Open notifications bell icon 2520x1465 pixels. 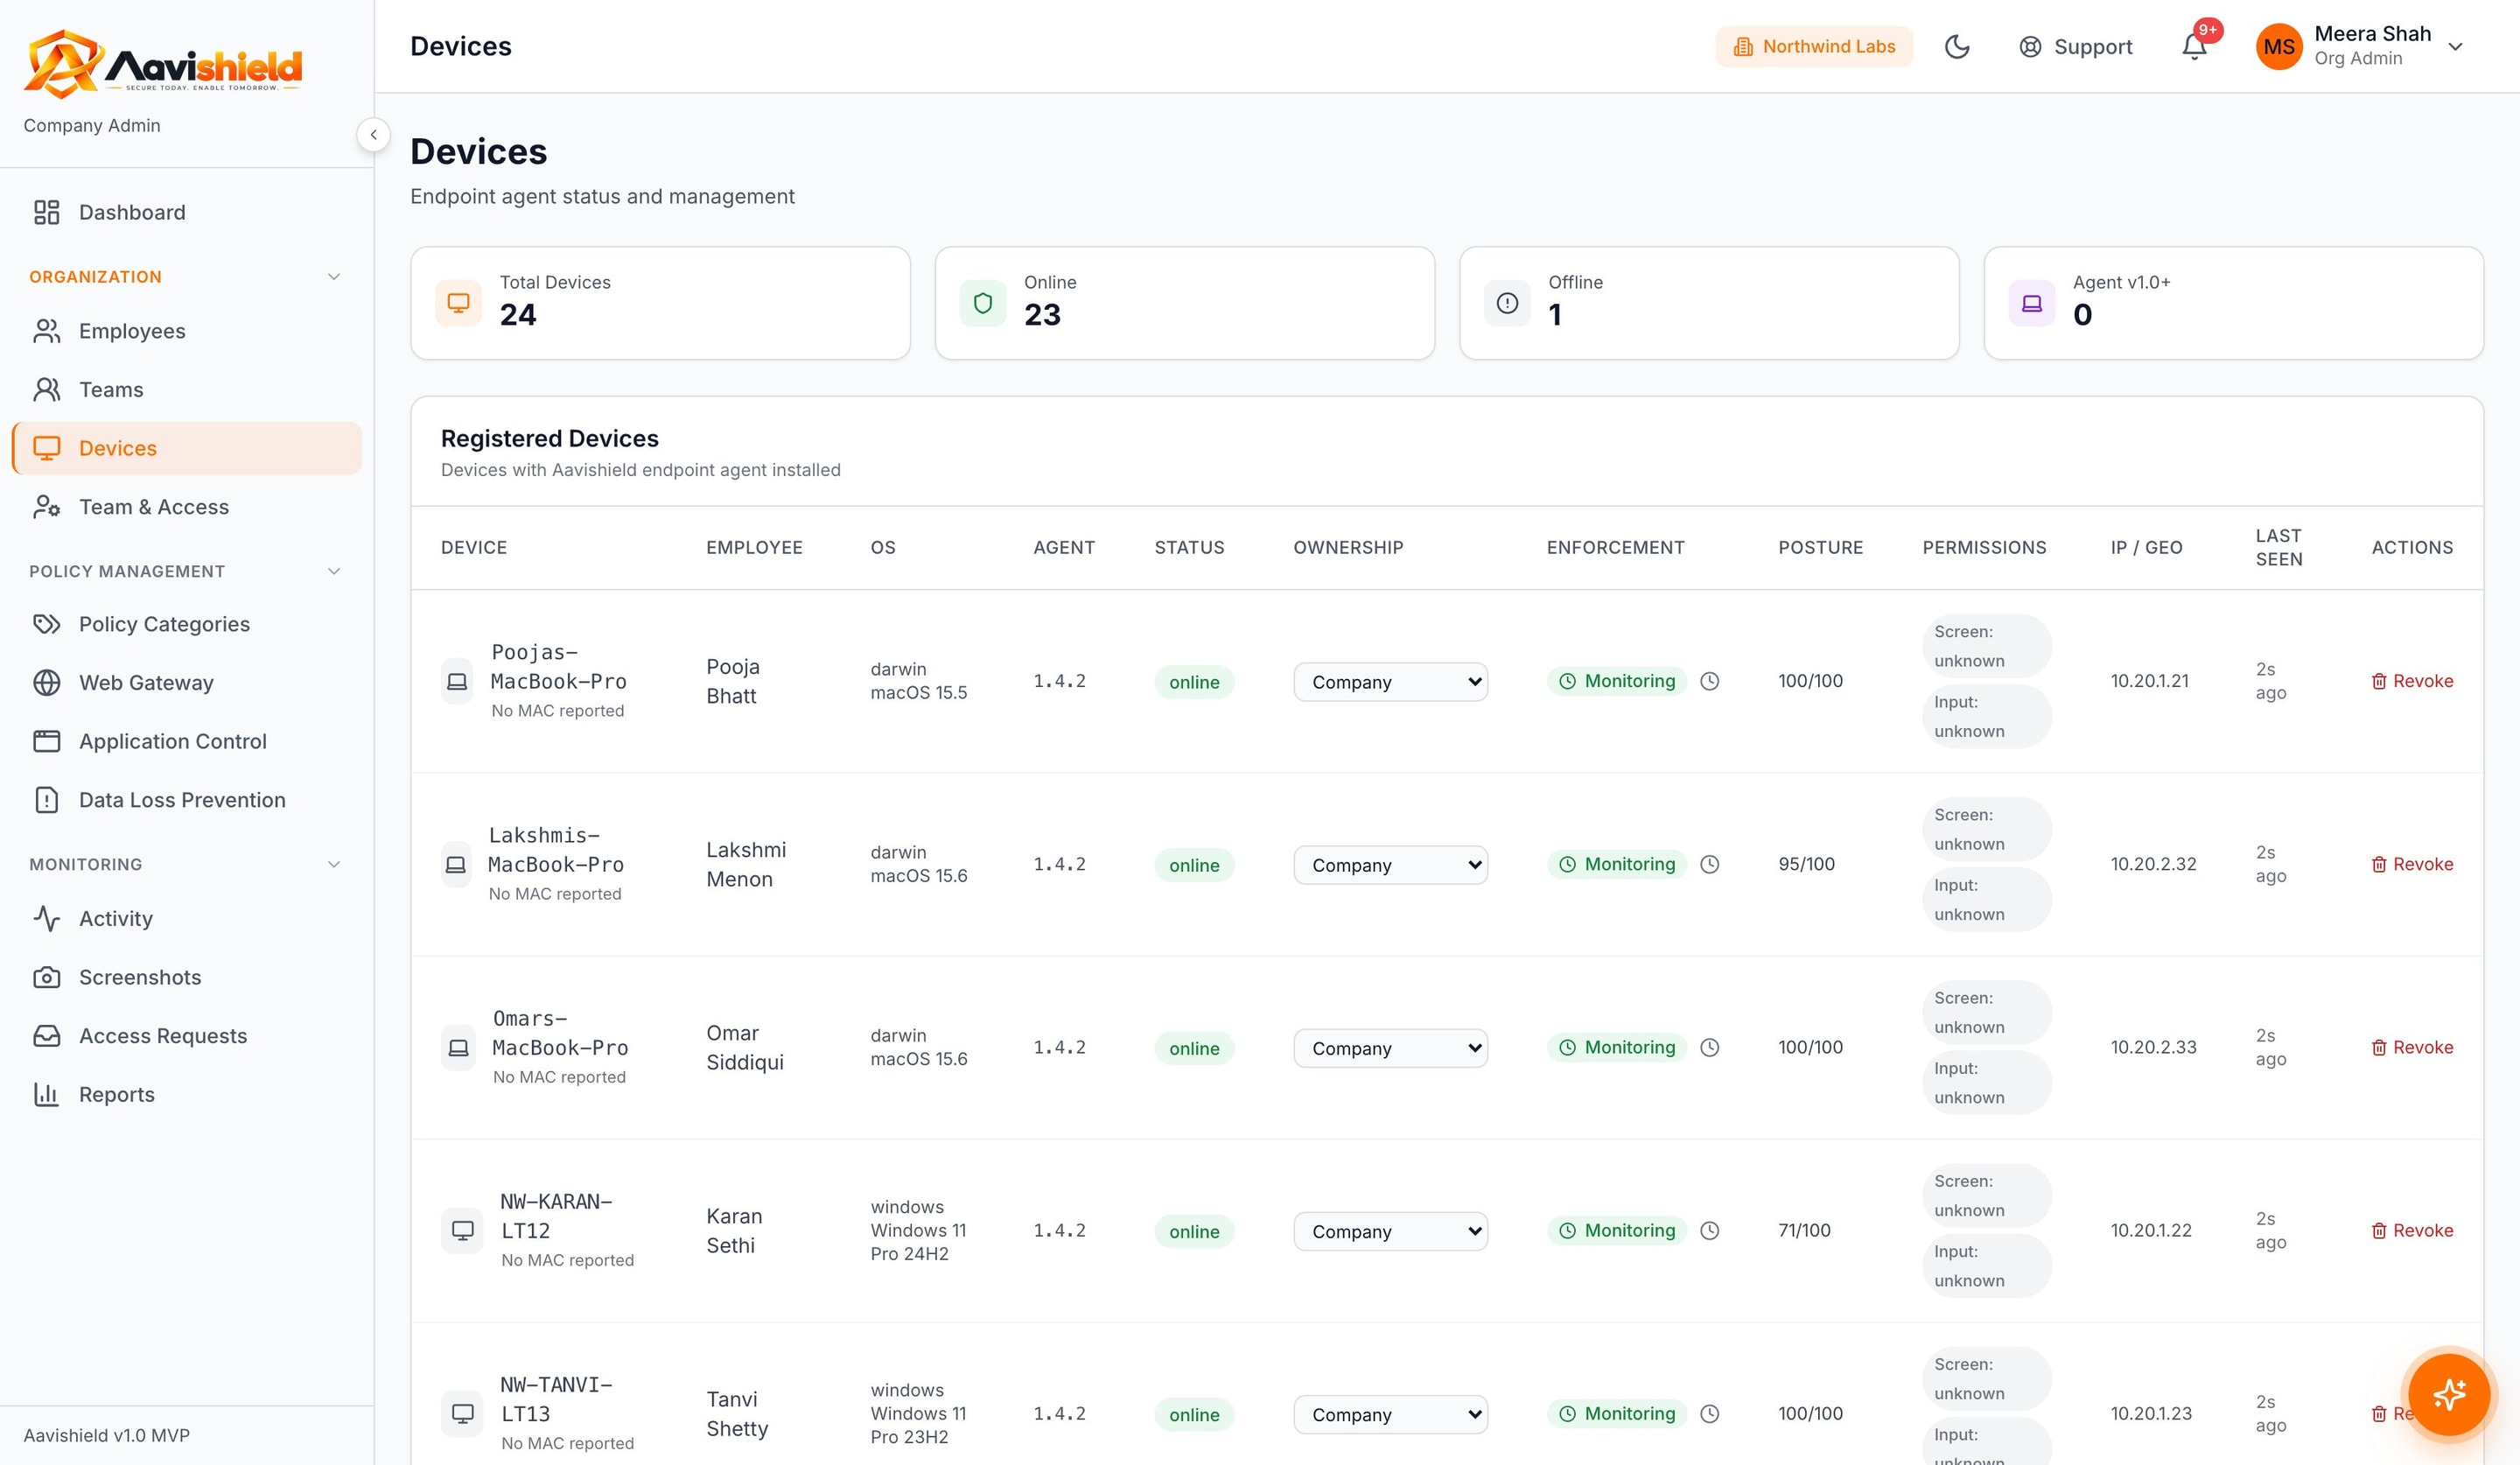click(2194, 47)
